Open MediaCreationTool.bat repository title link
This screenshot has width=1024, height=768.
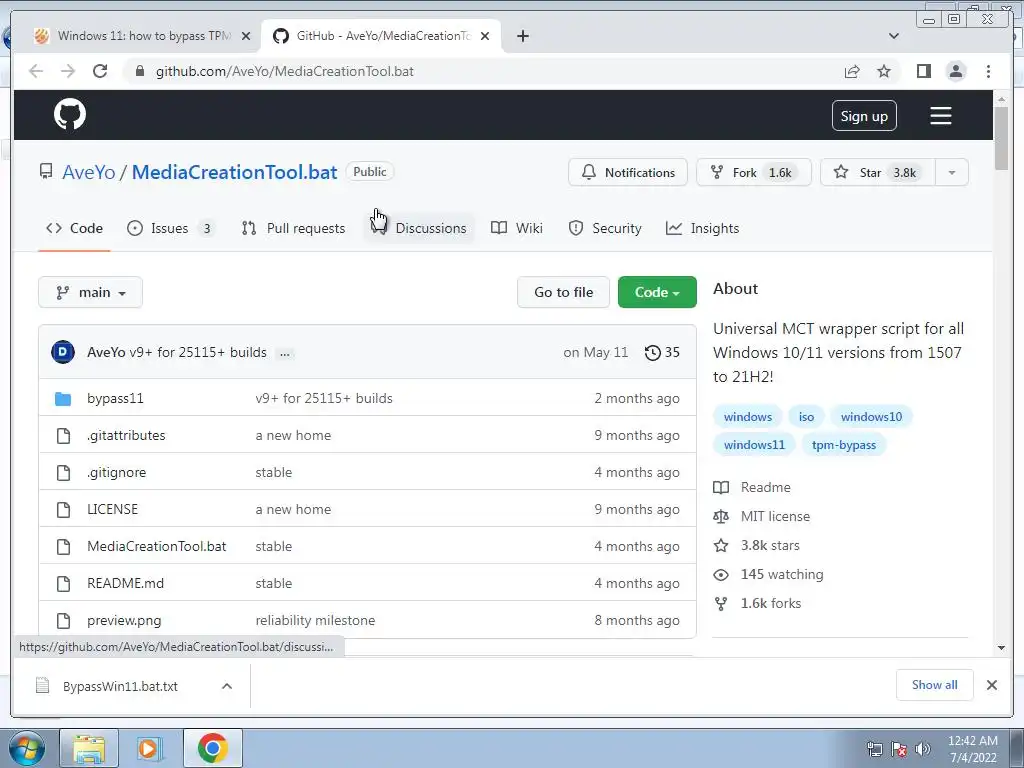click(234, 172)
